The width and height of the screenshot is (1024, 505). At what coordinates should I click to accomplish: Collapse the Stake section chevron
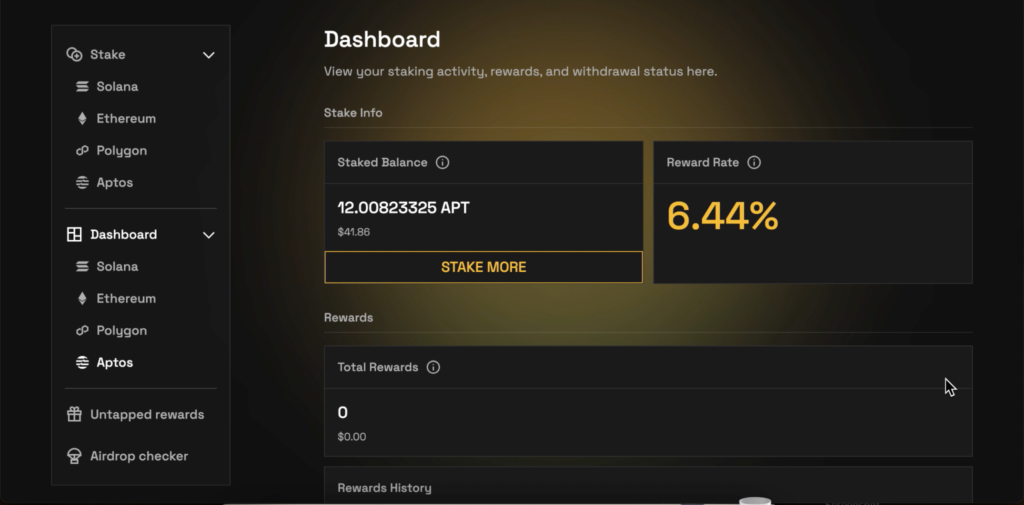209,55
